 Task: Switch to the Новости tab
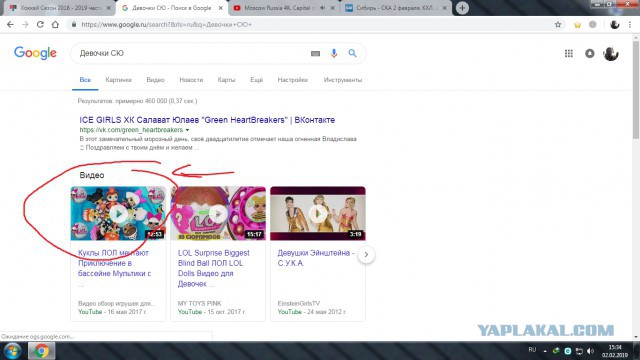(191, 80)
